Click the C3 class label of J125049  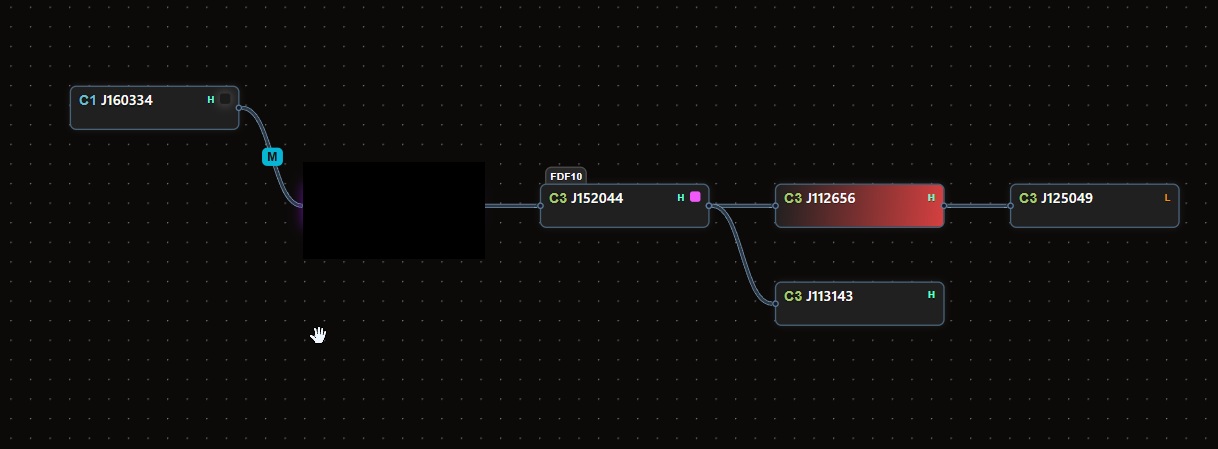(1028, 198)
